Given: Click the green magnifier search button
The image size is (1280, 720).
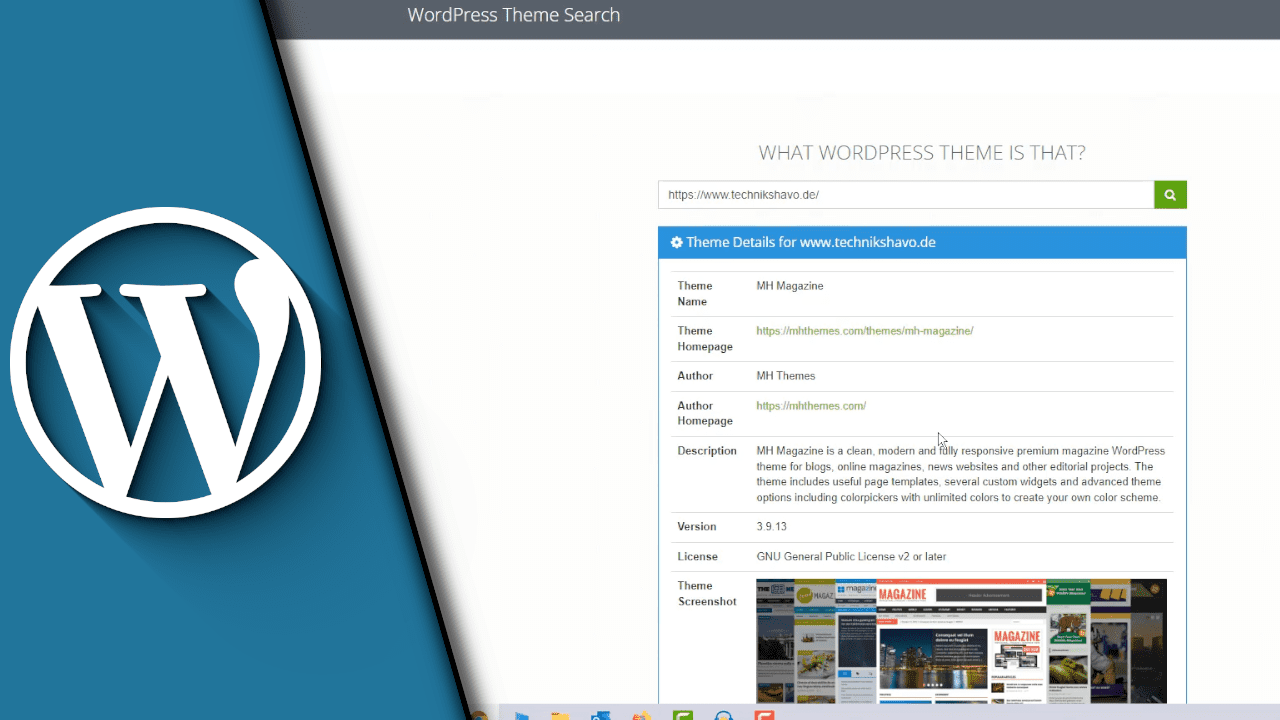Looking at the screenshot, I should click(x=1170, y=195).
